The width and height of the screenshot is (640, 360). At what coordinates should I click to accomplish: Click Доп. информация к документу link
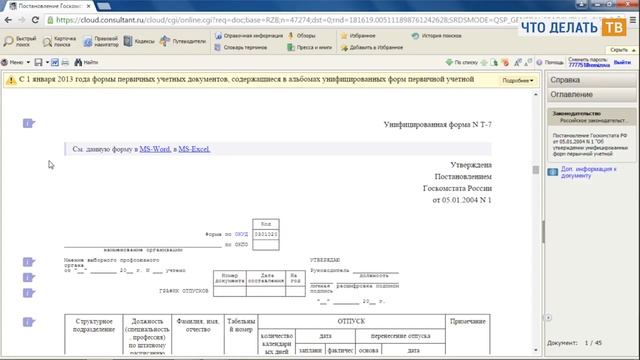tap(589, 172)
